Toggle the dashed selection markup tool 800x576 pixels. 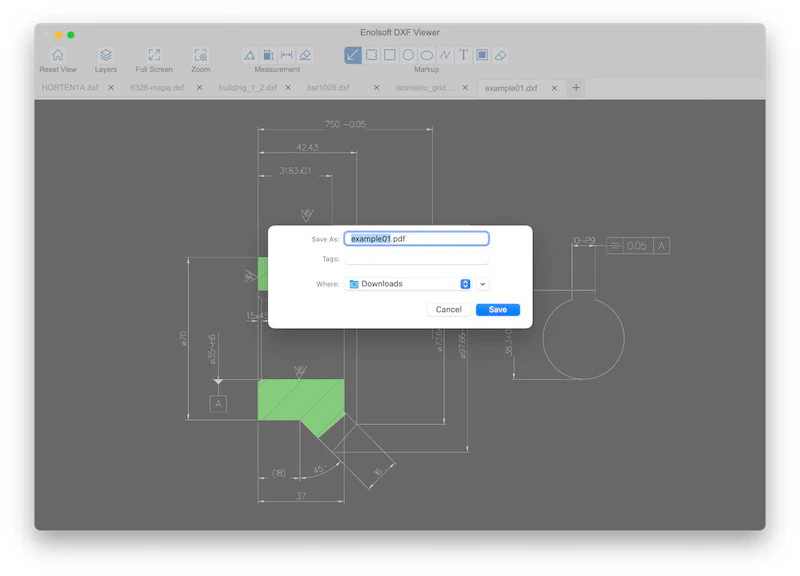pyautogui.click(x=371, y=54)
